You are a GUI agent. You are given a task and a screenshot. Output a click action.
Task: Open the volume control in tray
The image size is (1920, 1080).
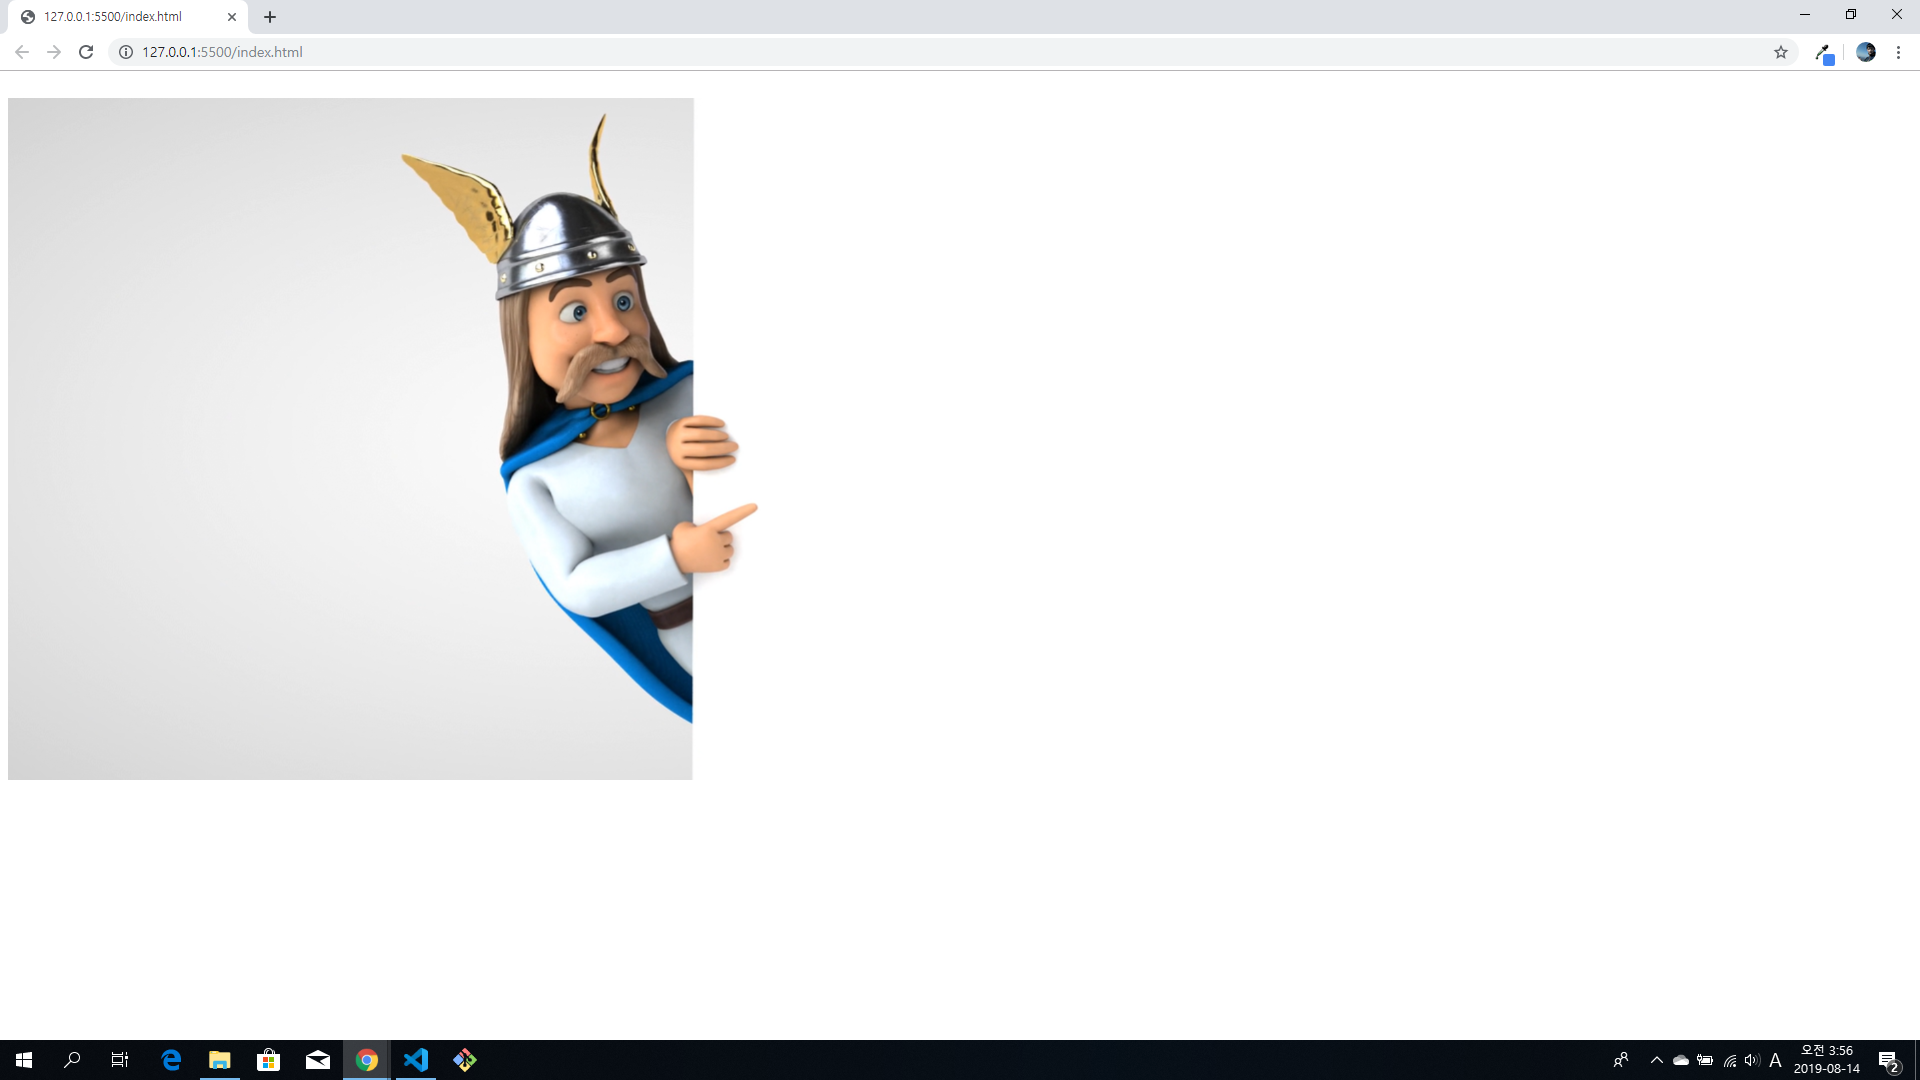tap(1752, 1060)
